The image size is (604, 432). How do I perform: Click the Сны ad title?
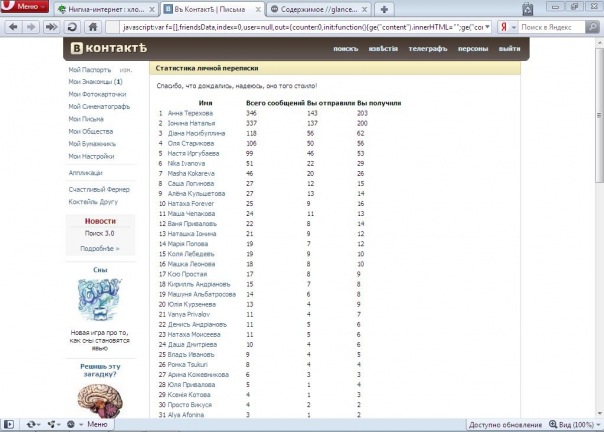(100, 270)
